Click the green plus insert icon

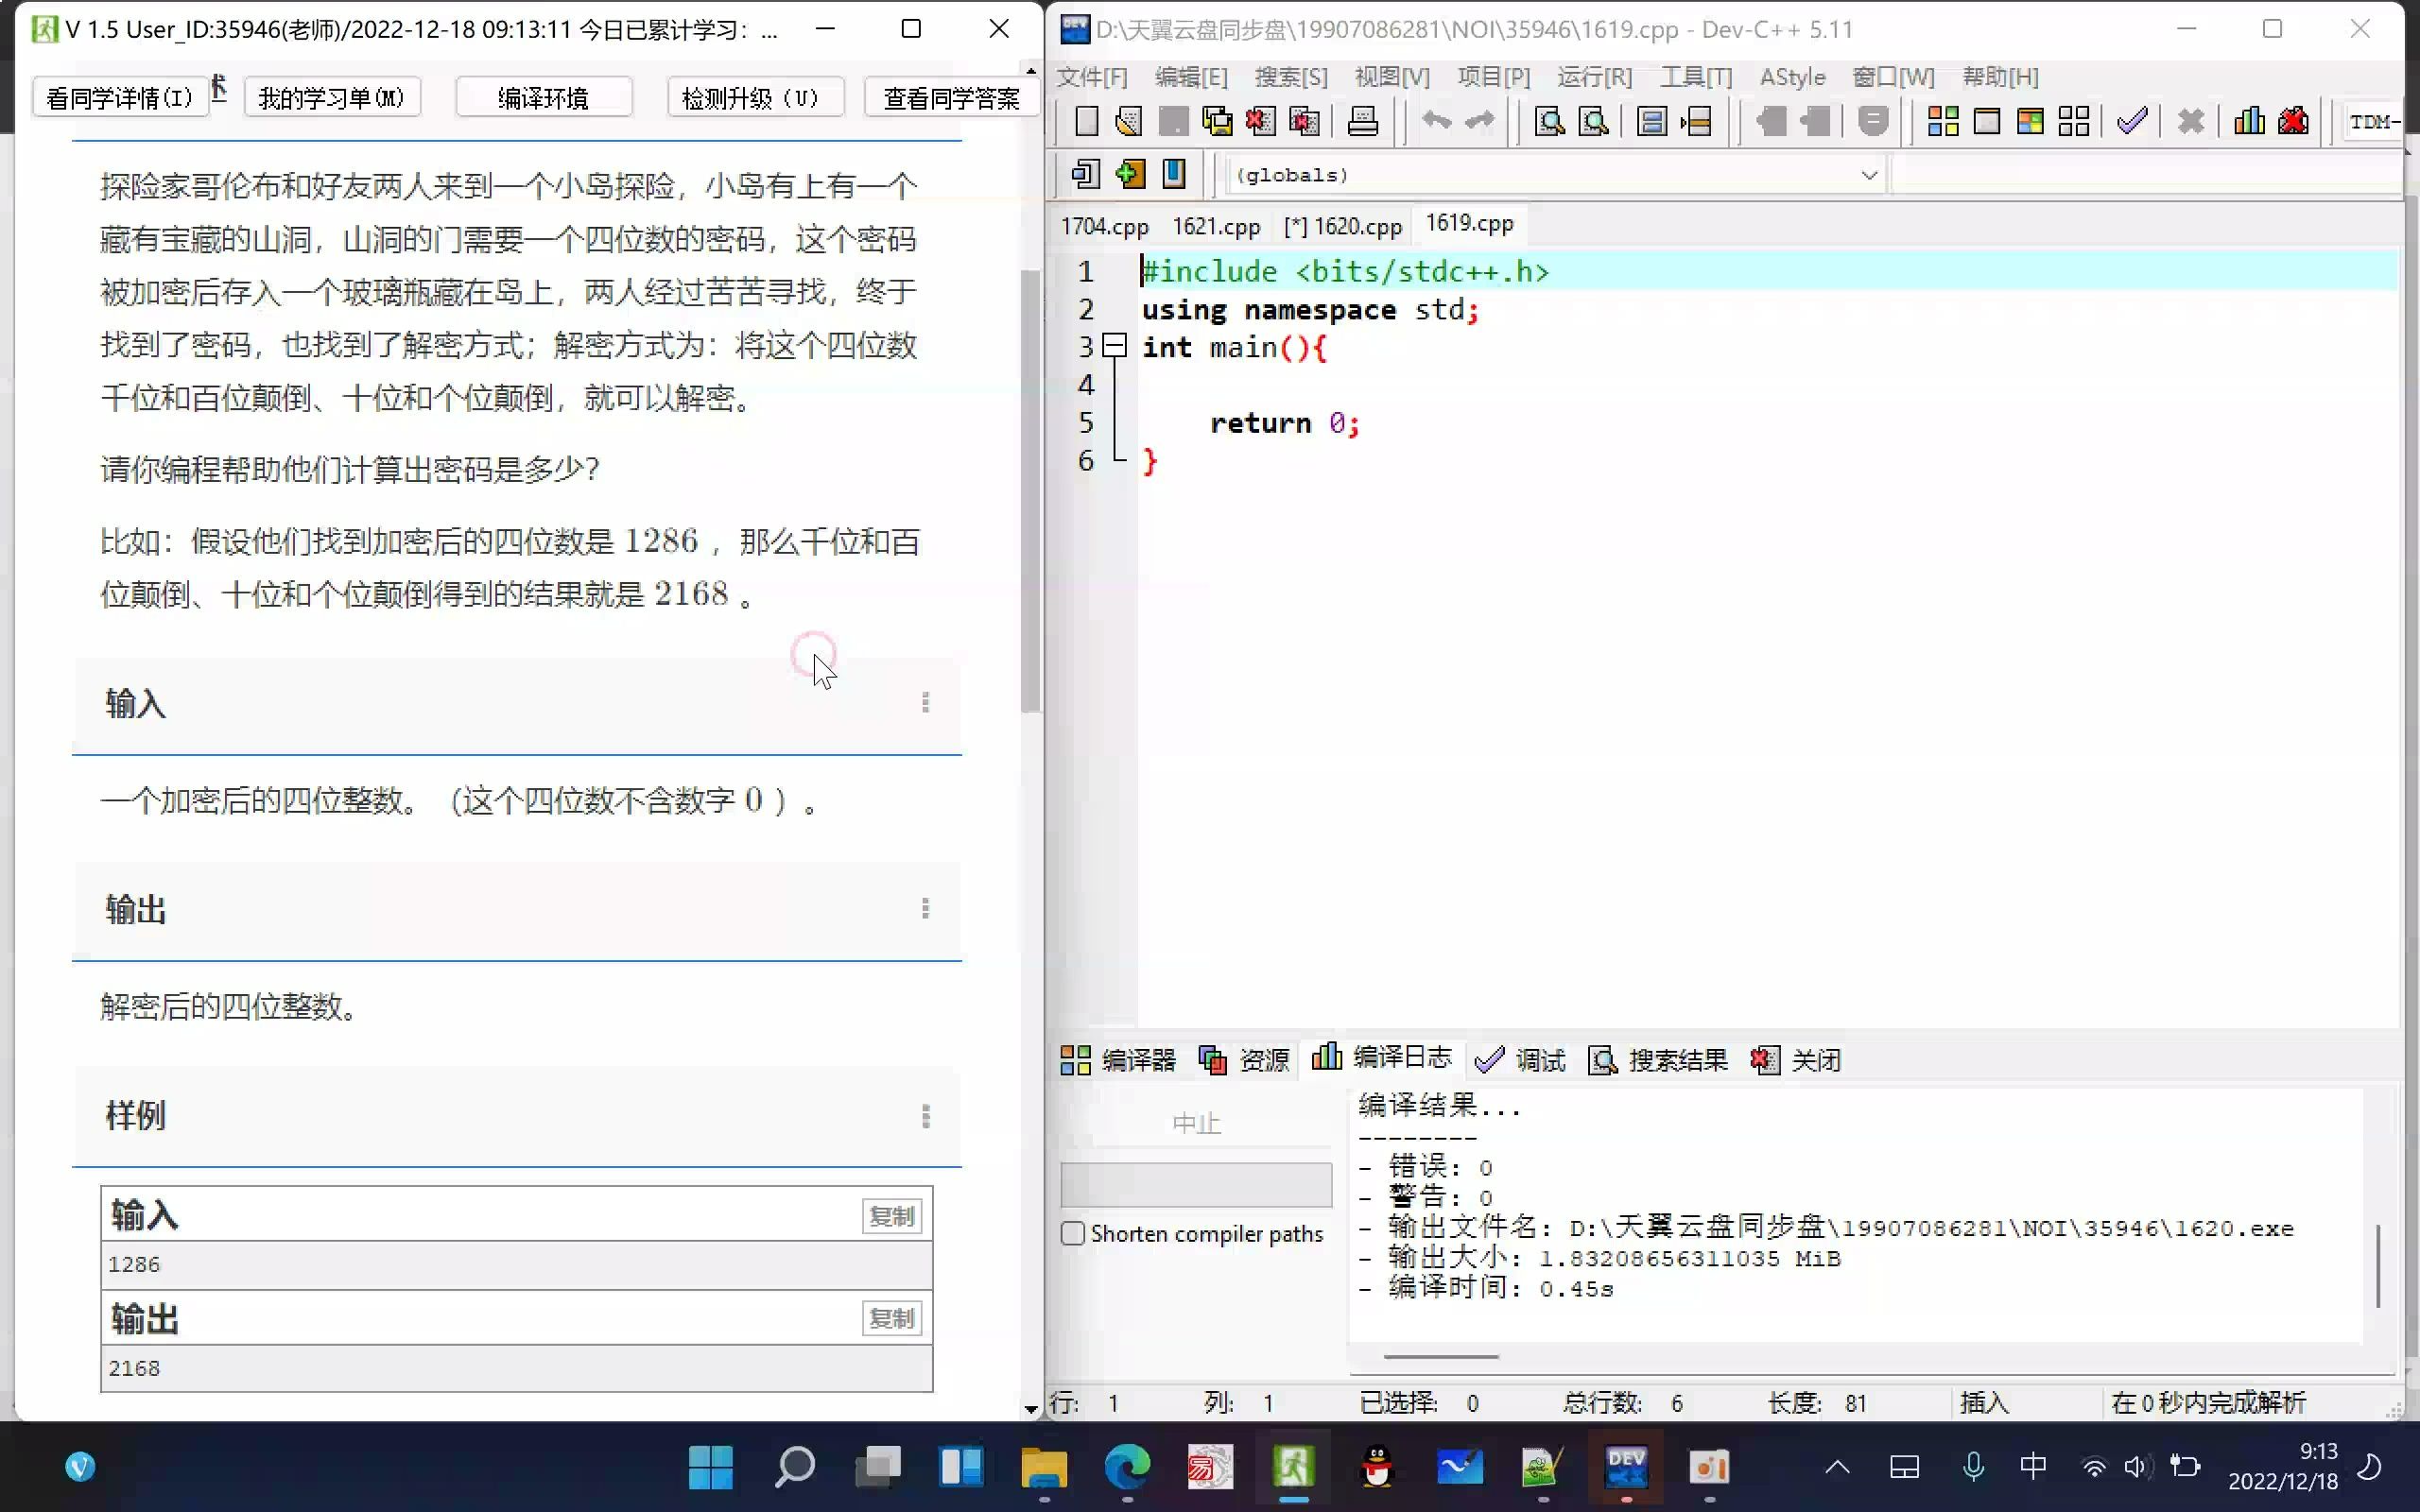coord(1130,174)
